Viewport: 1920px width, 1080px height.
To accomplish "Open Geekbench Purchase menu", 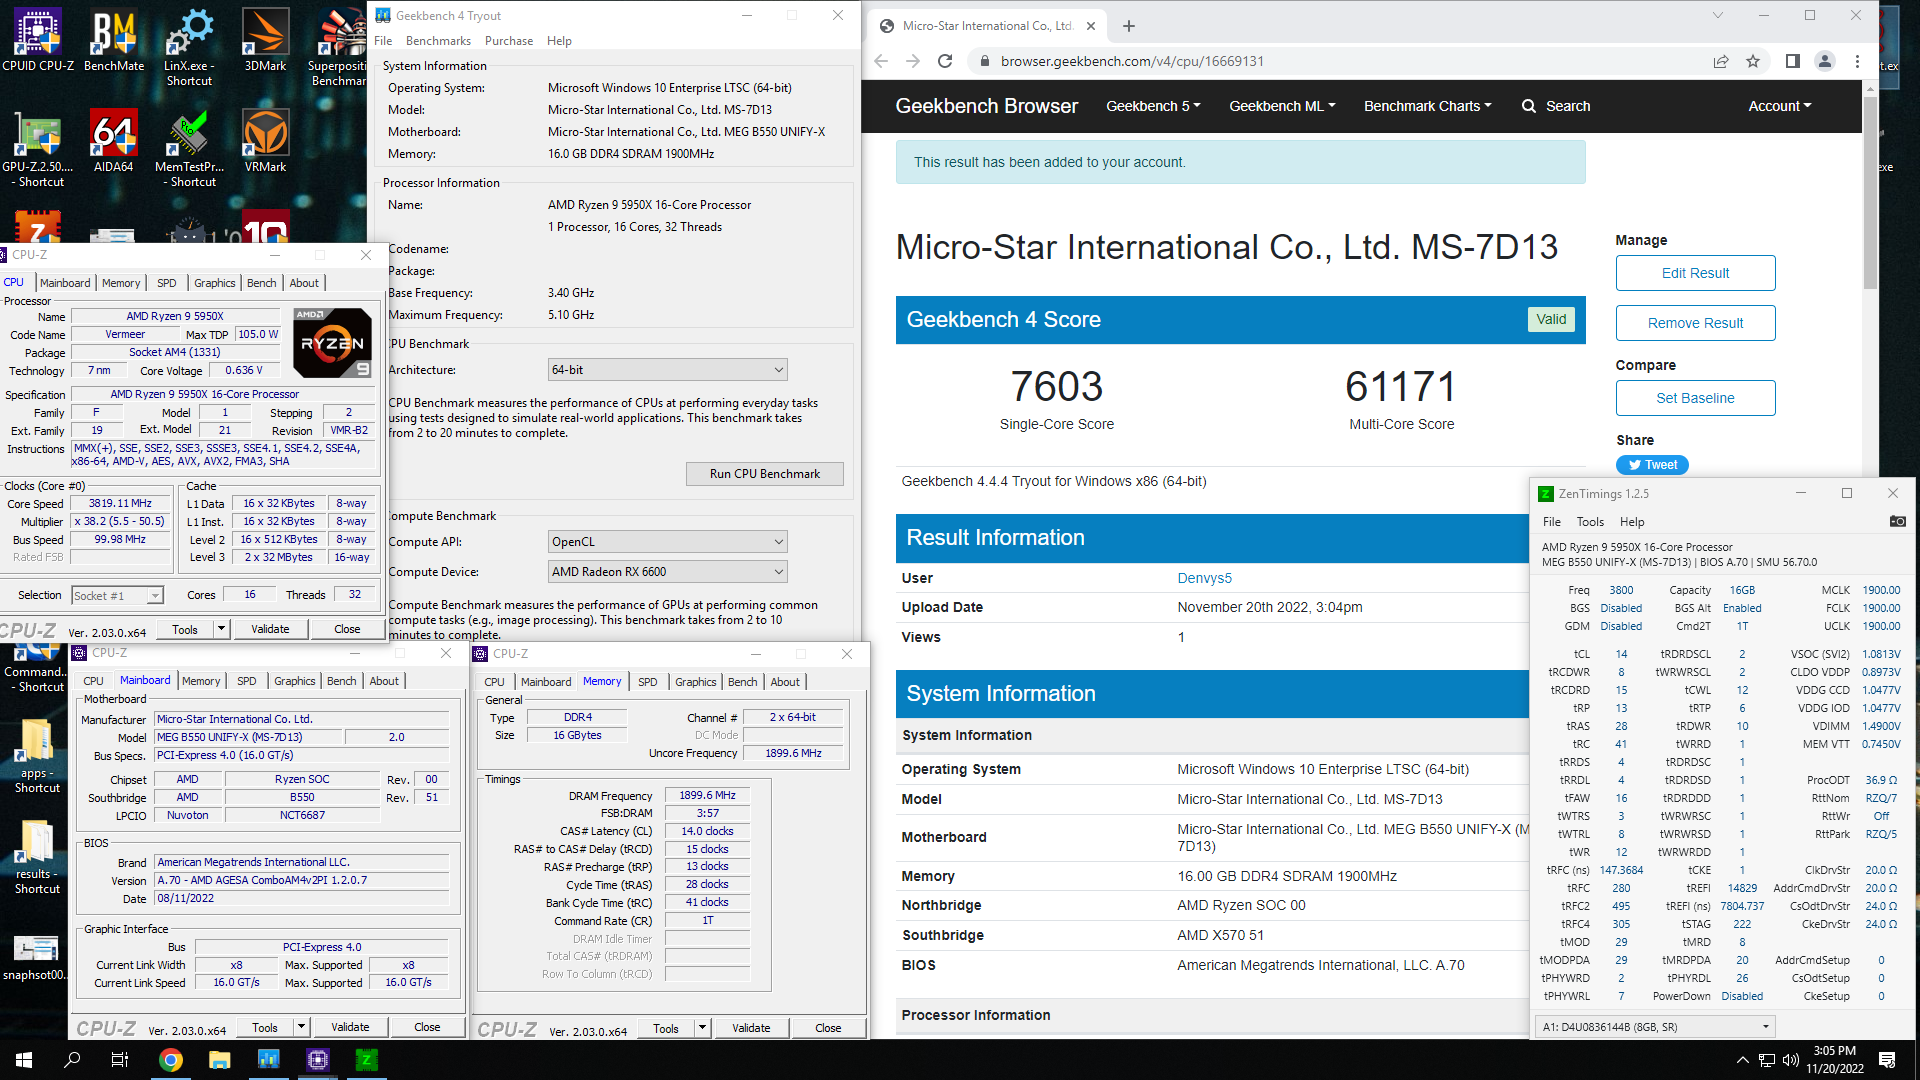I will point(509,41).
